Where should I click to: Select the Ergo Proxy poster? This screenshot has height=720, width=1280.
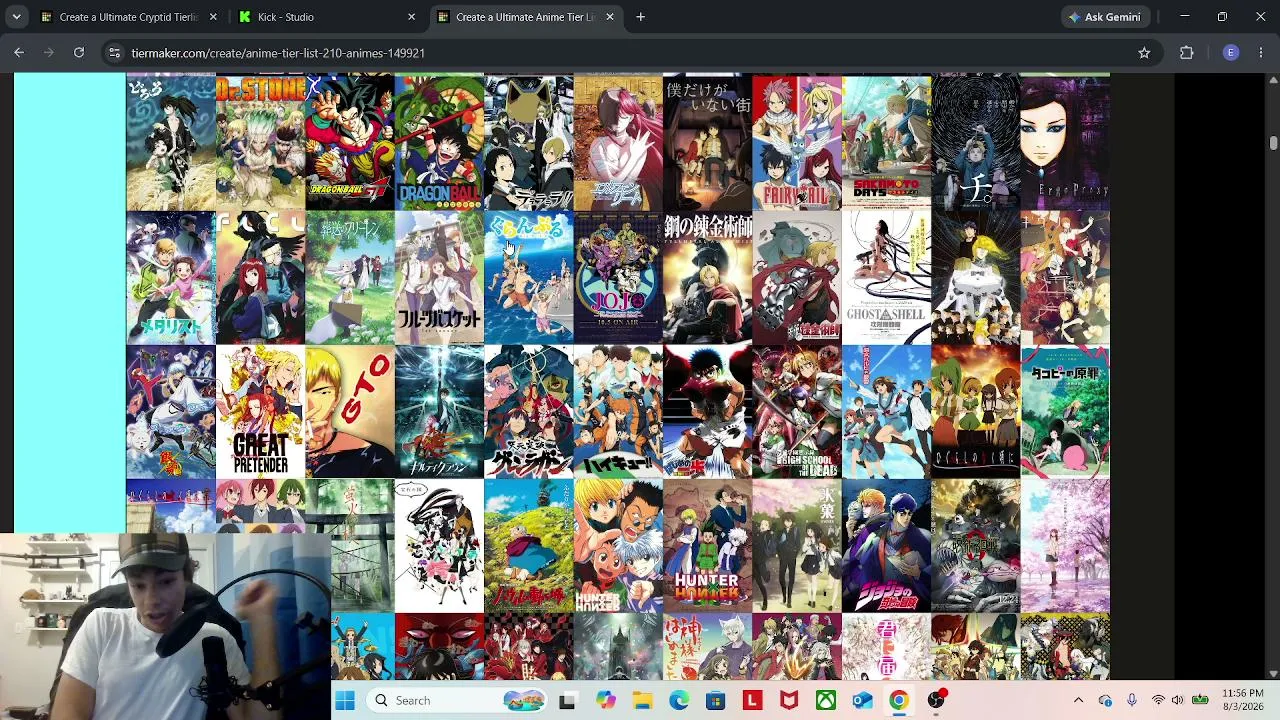pos(1065,143)
